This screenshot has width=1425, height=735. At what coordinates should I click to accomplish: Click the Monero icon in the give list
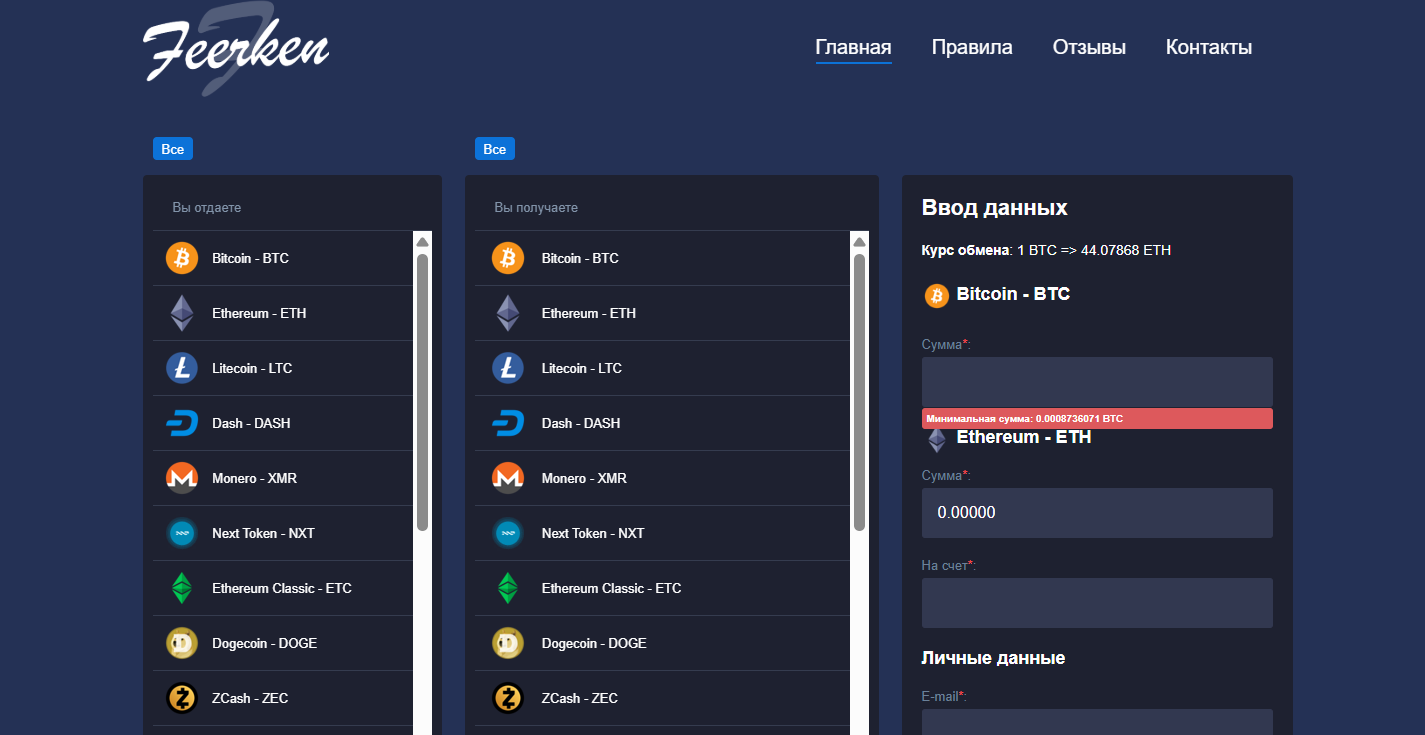click(x=182, y=478)
